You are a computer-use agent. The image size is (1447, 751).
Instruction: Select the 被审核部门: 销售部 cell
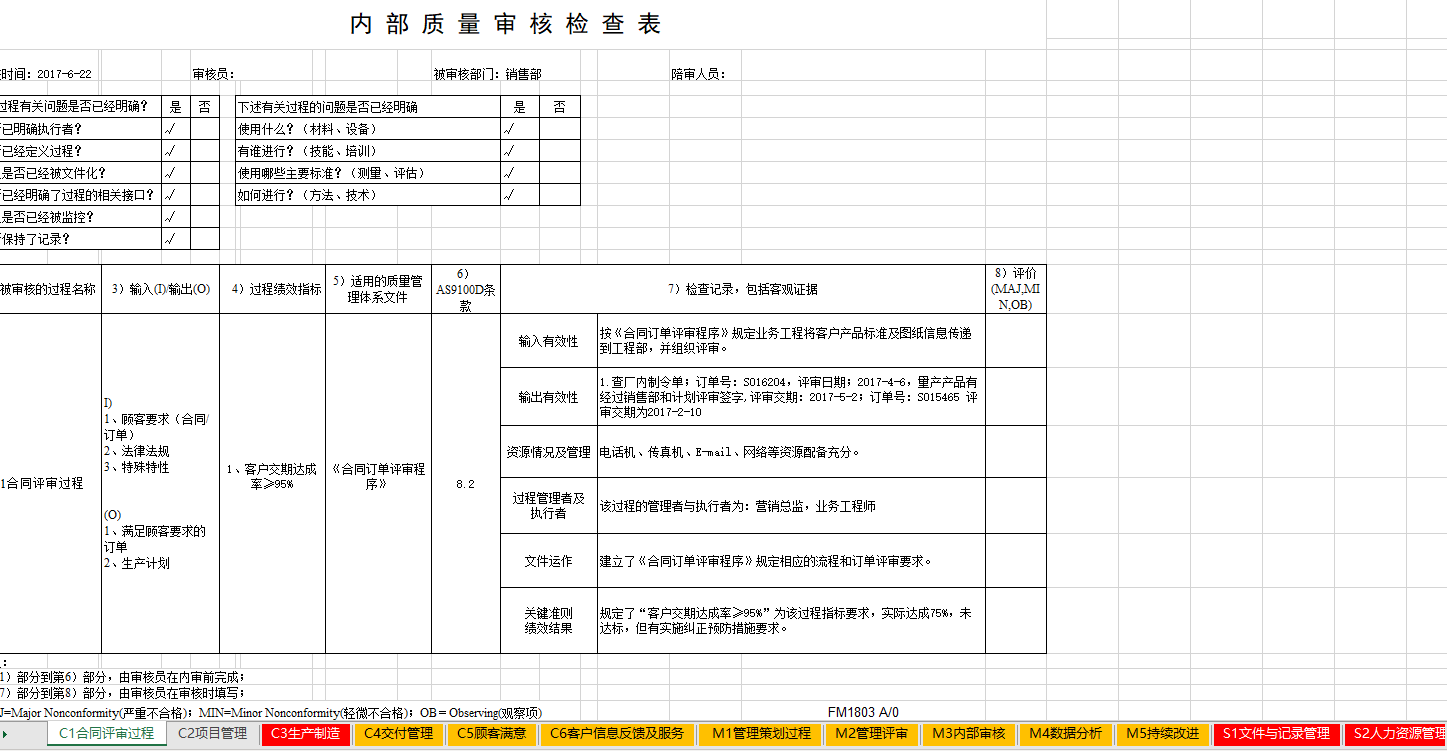point(488,74)
